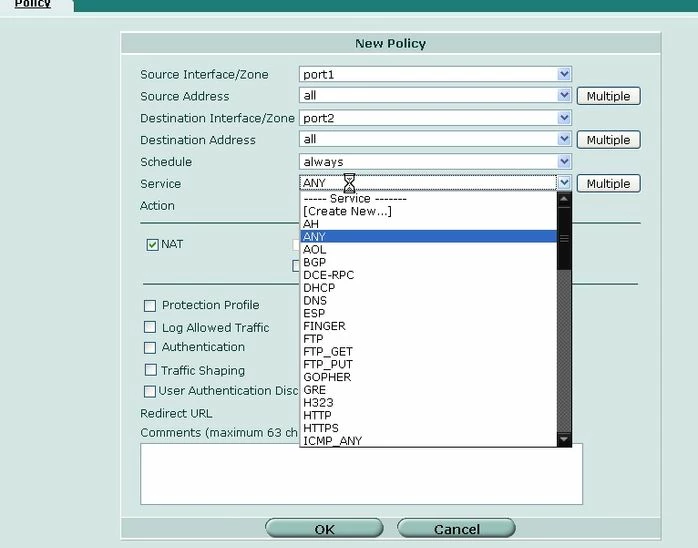Viewport: 698px width, 548px height.
Task: Choose DHCP from the service list
Action: tap(429, 288)
